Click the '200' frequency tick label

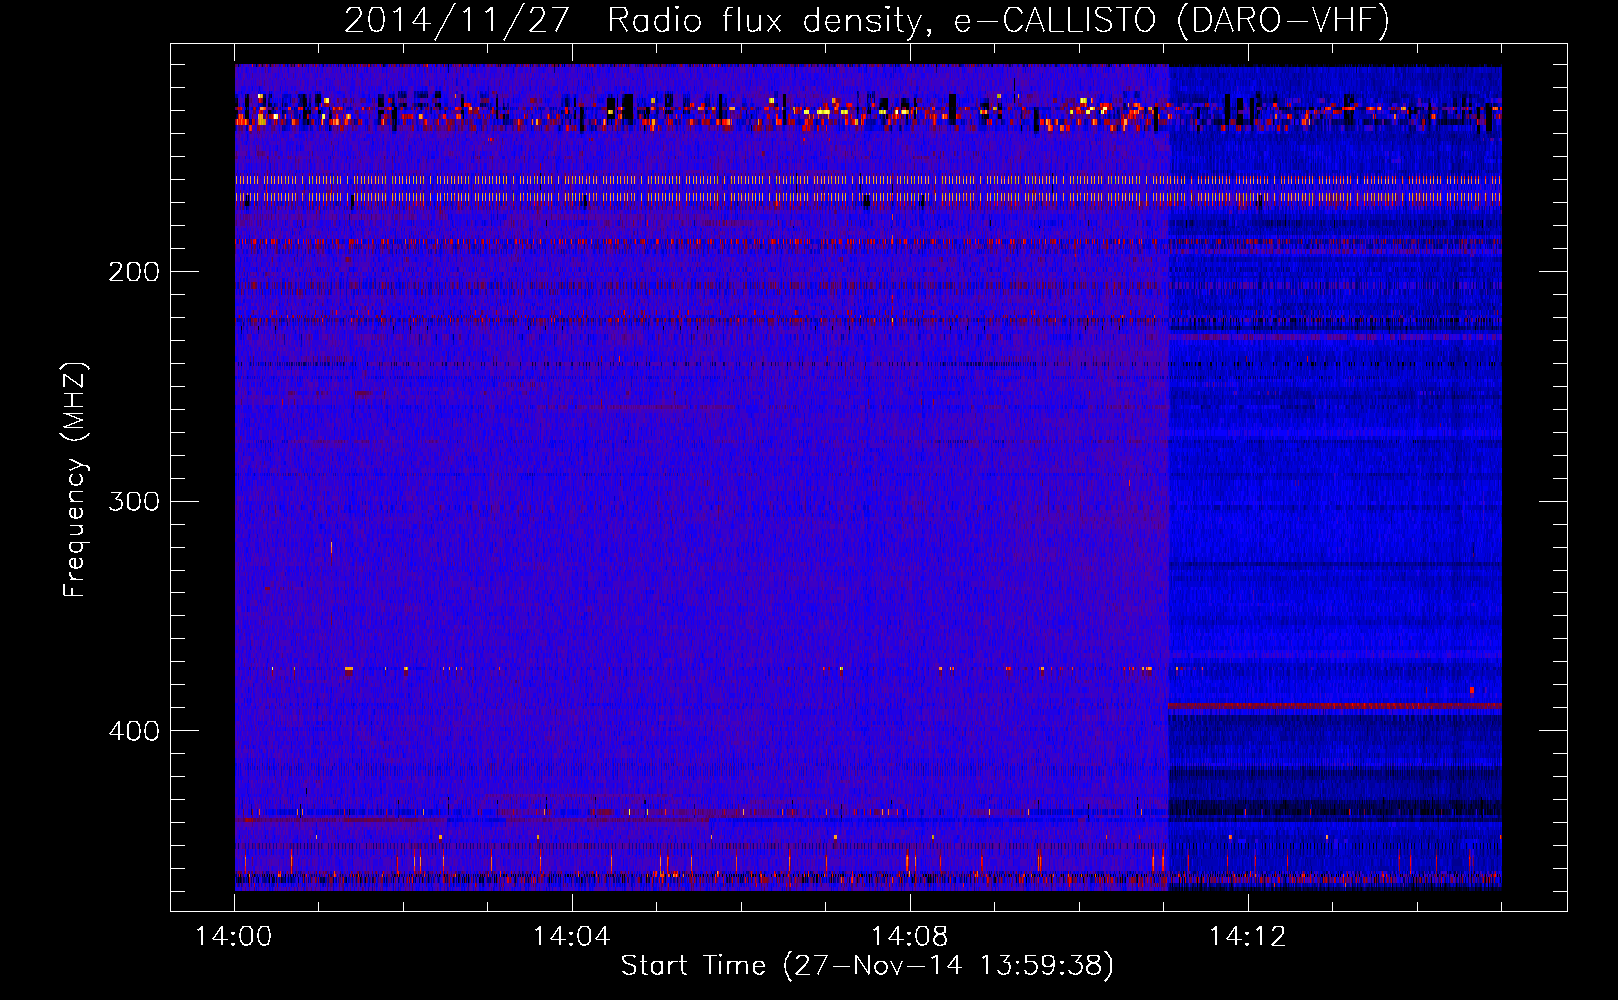click(x=134, y=272)
